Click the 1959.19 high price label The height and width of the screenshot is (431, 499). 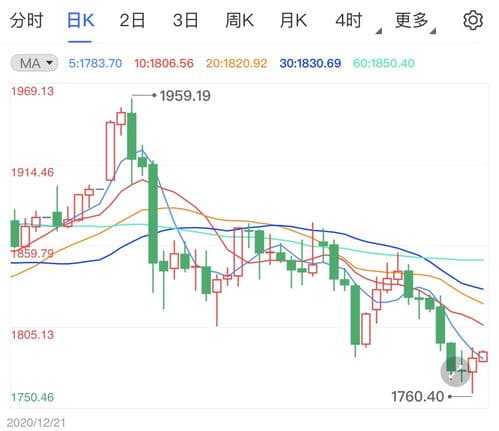pyautogui.click(x=185, y=96)
